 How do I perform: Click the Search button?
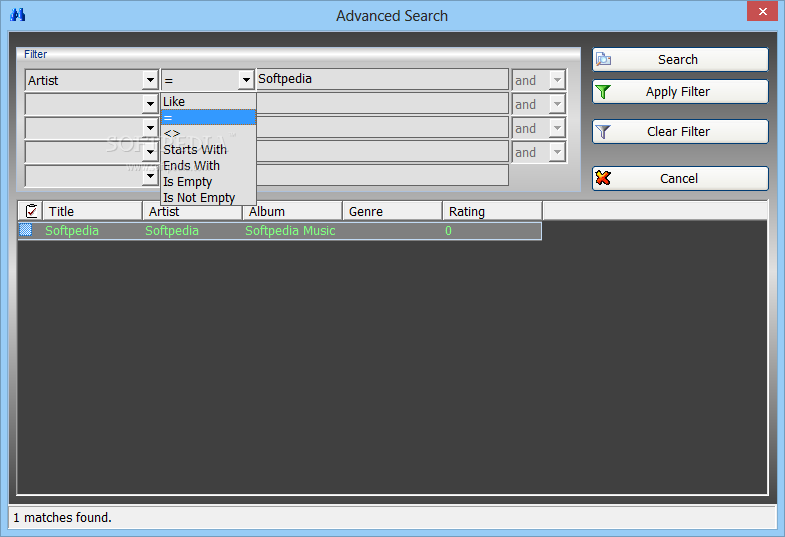(680, 60)
